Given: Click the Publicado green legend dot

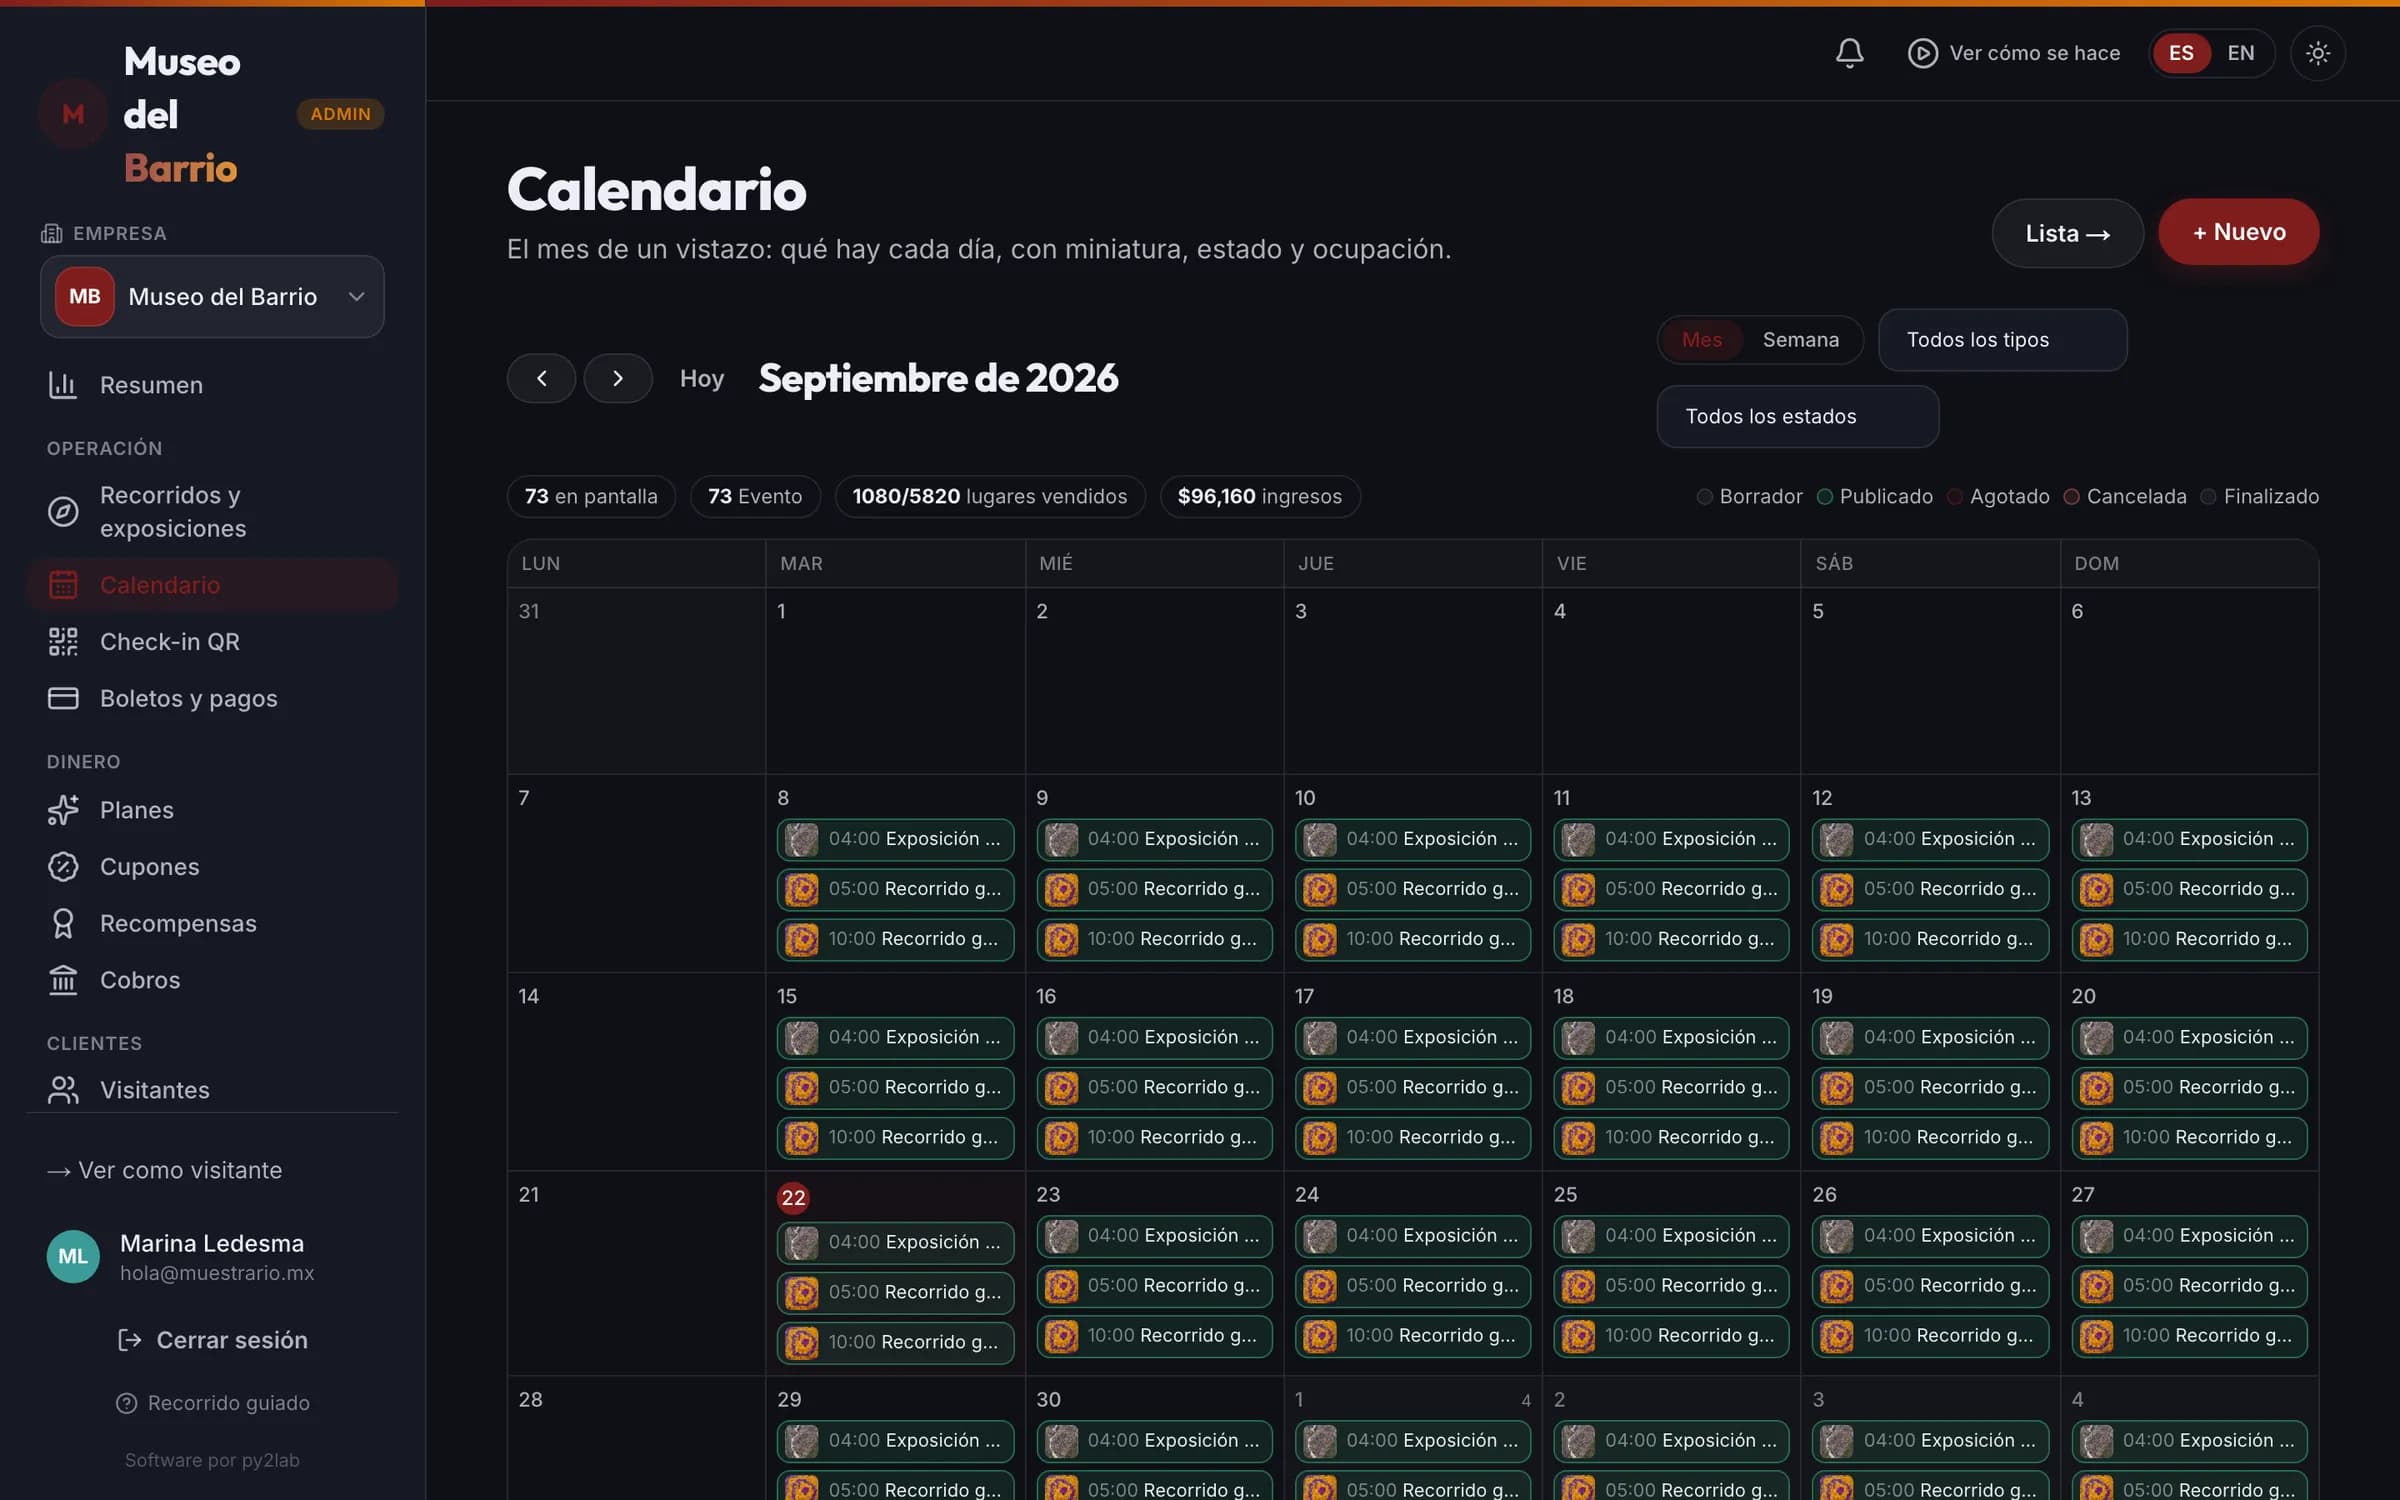Looking at the screenshot, I should click(1825, 496).
